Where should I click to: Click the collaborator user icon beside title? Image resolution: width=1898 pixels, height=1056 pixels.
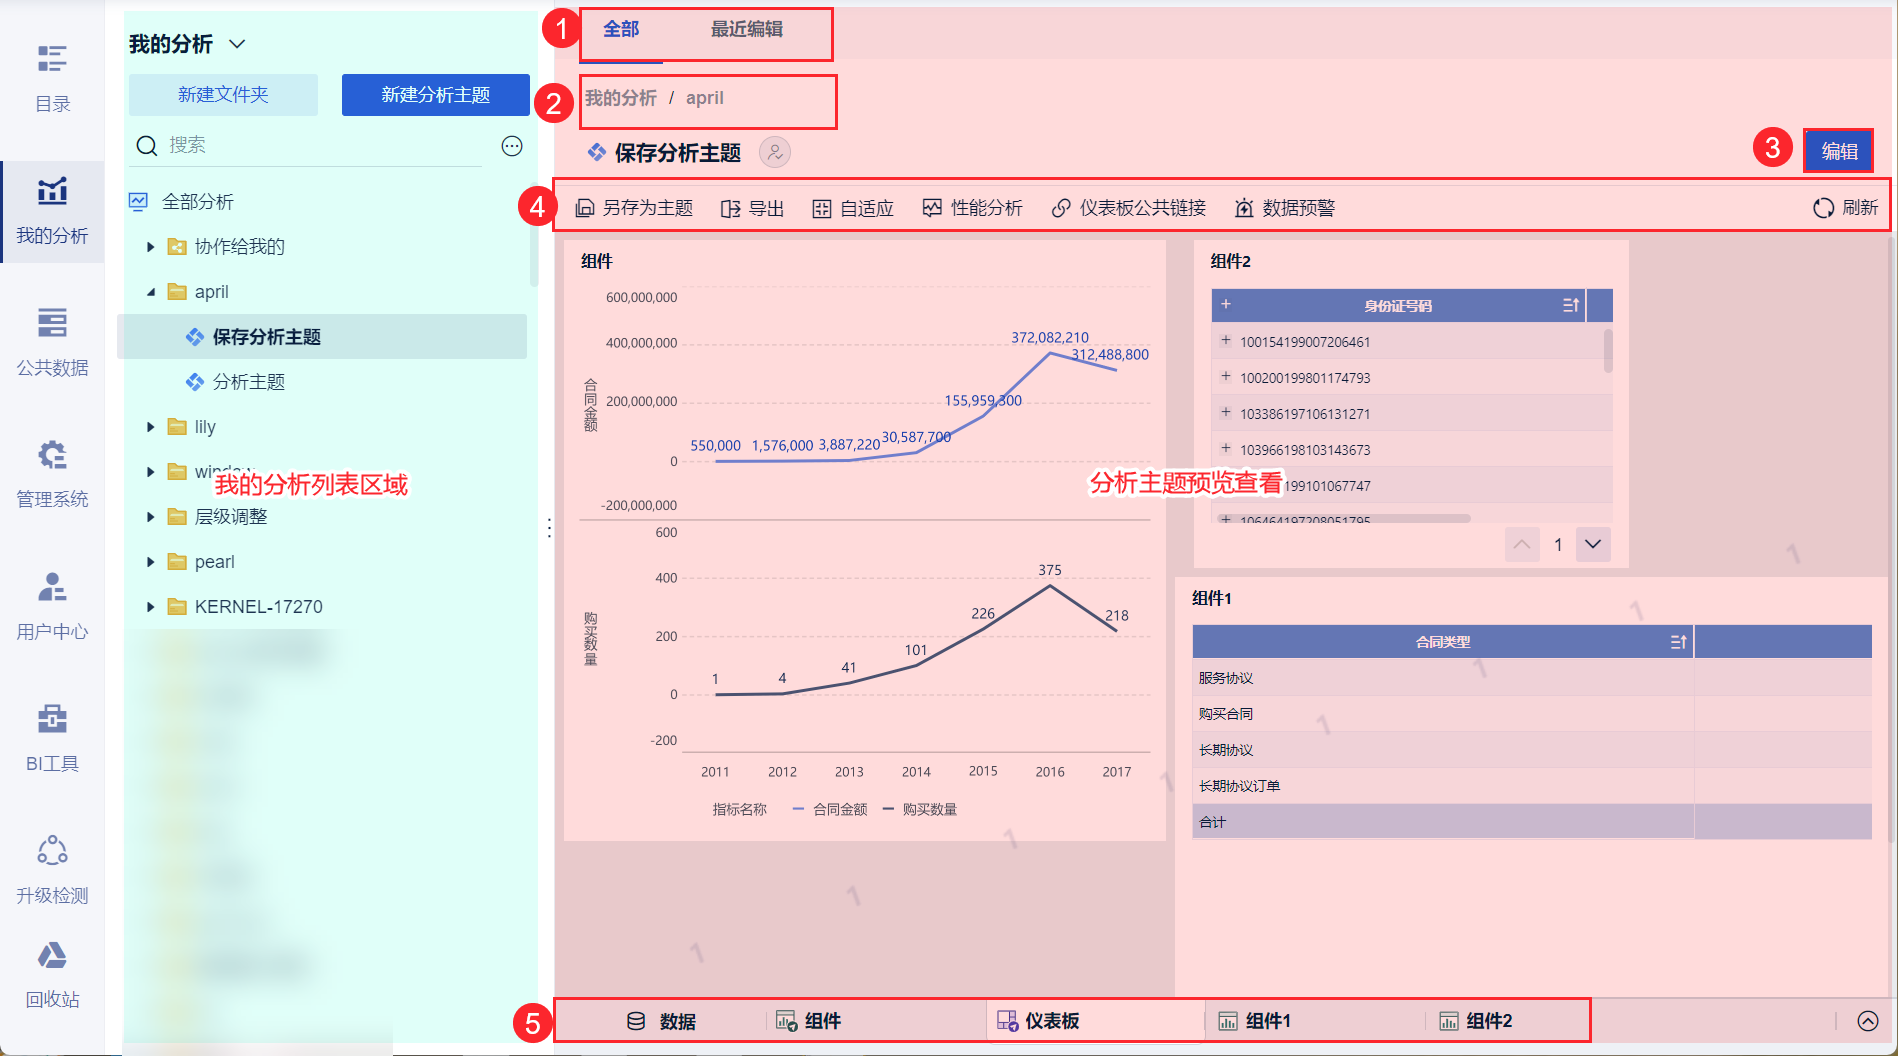[x=775, y=152]
